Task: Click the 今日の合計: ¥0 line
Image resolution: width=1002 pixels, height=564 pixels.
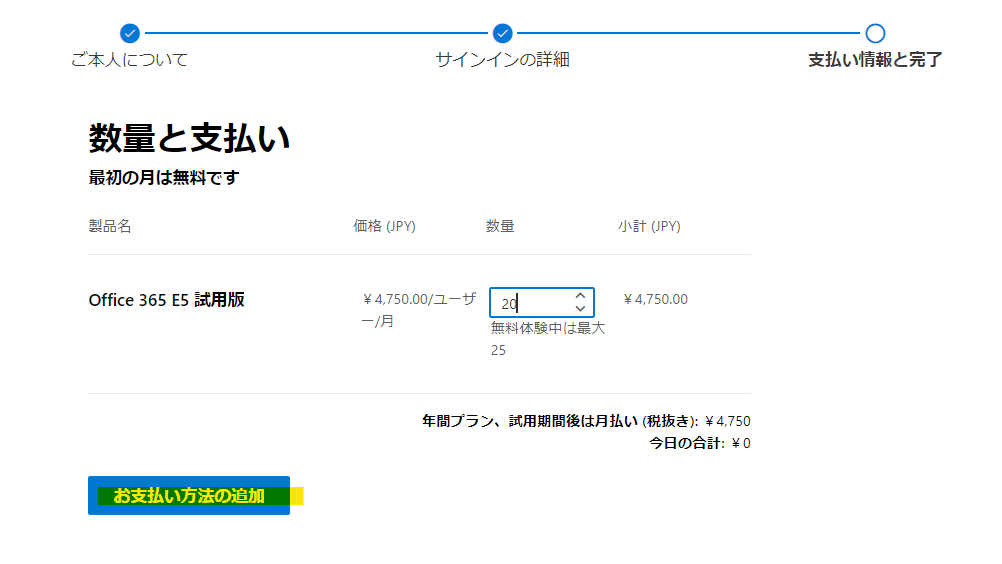Action: 700,443
